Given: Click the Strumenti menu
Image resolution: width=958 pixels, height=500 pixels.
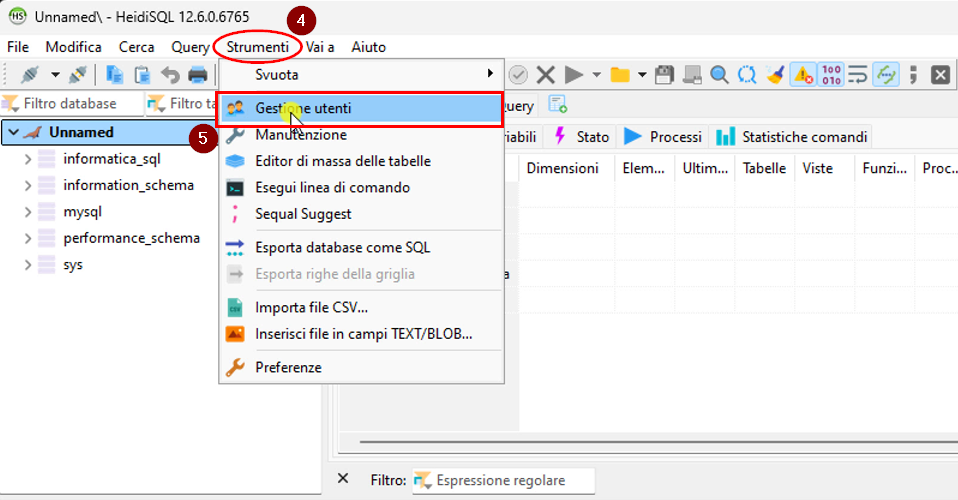Looking at the screenshot, I should 257,47.
